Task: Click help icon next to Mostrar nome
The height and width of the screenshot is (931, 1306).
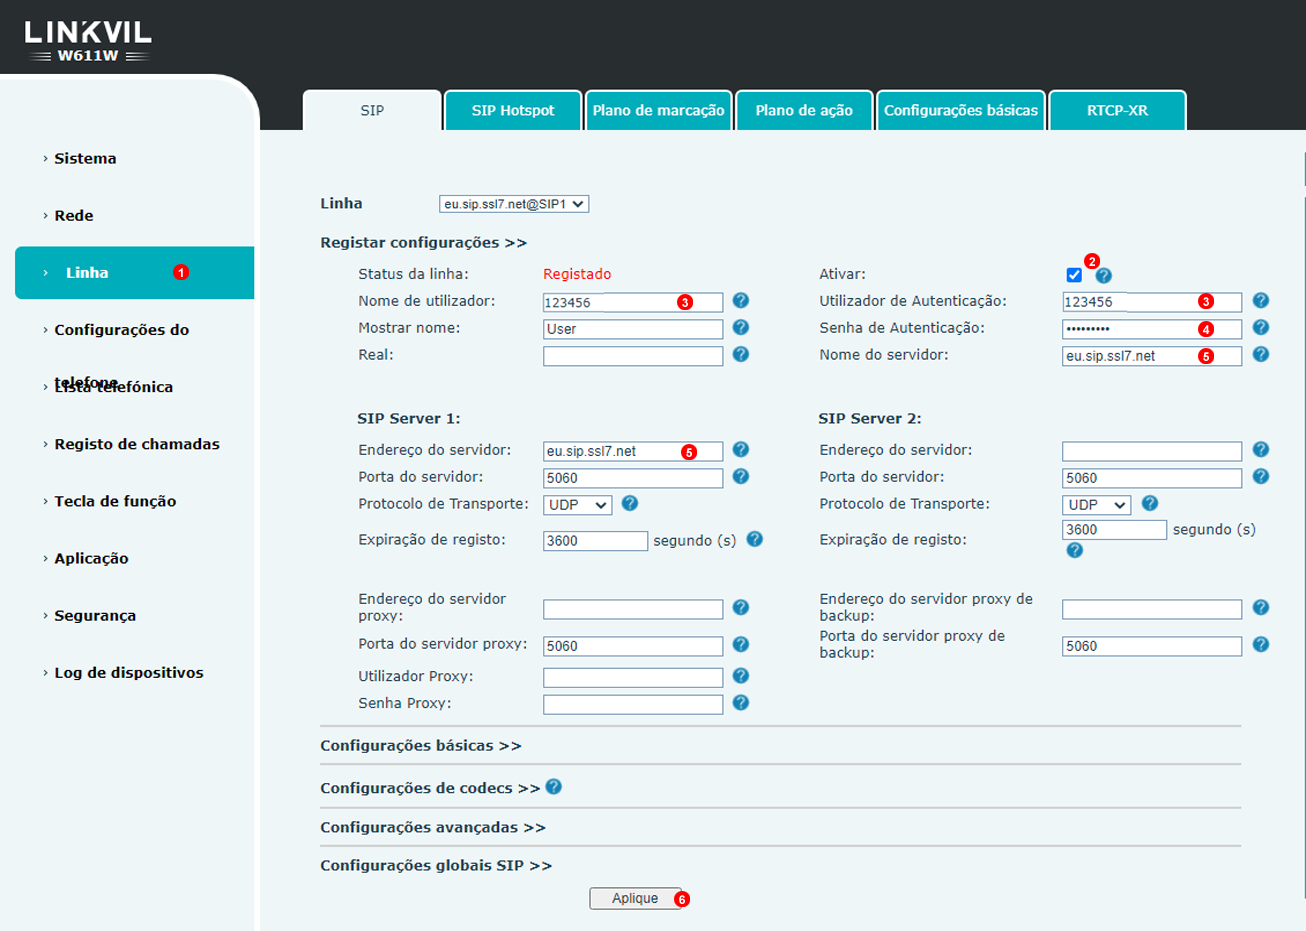Action: pos(740,328)
